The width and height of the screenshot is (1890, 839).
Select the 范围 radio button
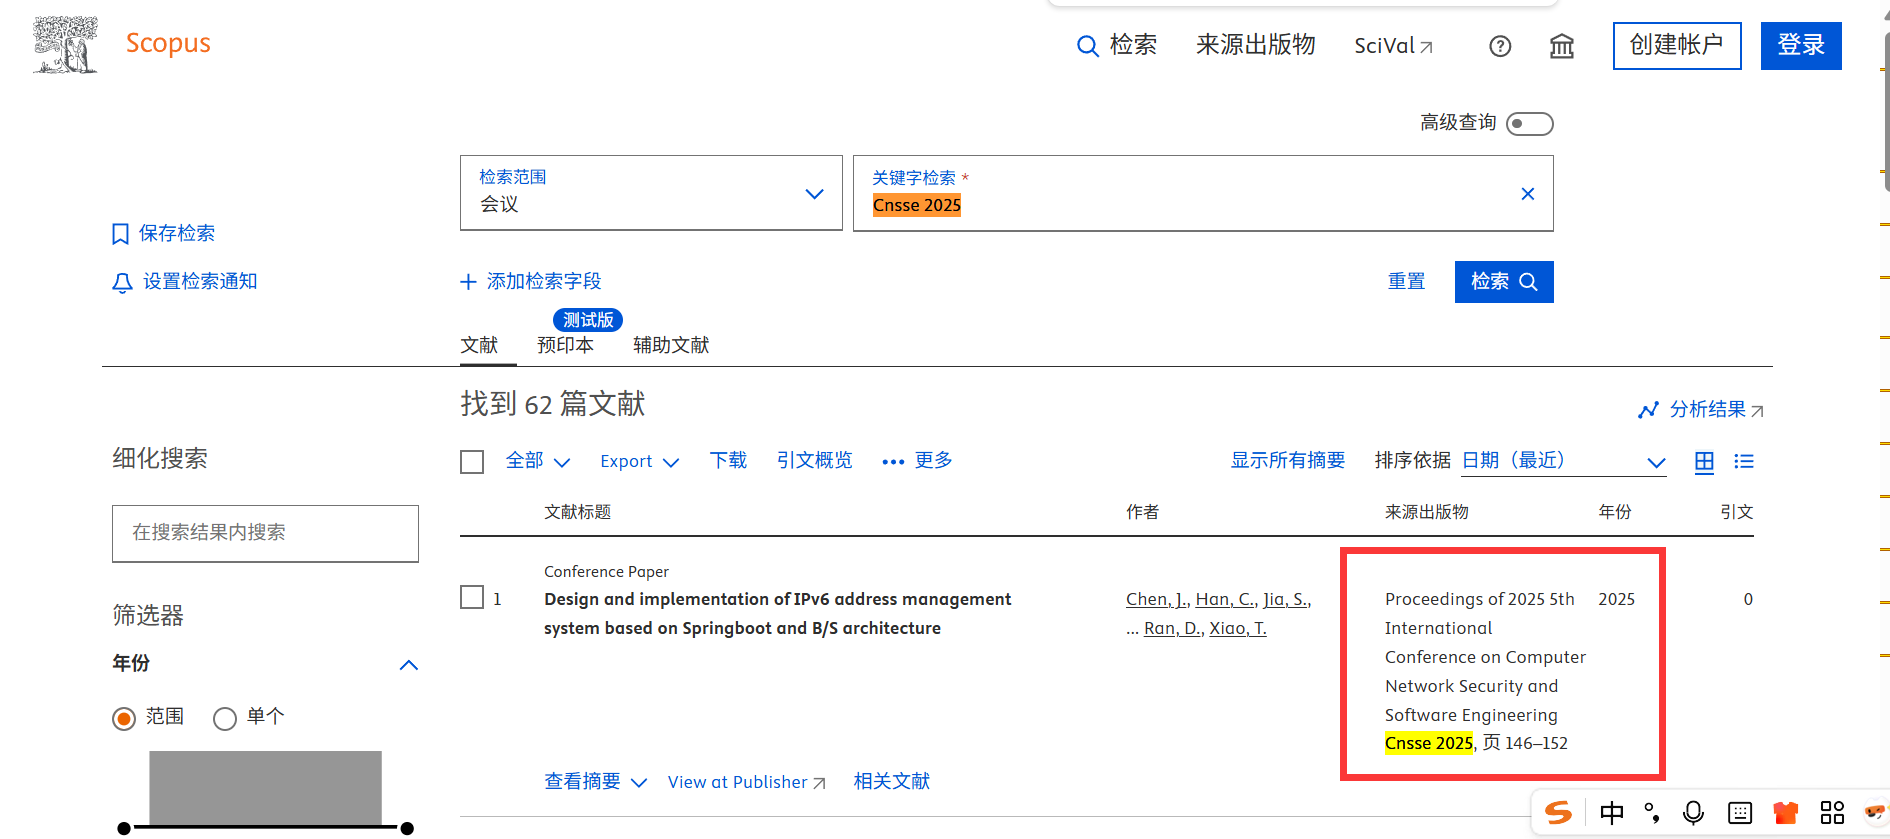[x=124, y=718]
